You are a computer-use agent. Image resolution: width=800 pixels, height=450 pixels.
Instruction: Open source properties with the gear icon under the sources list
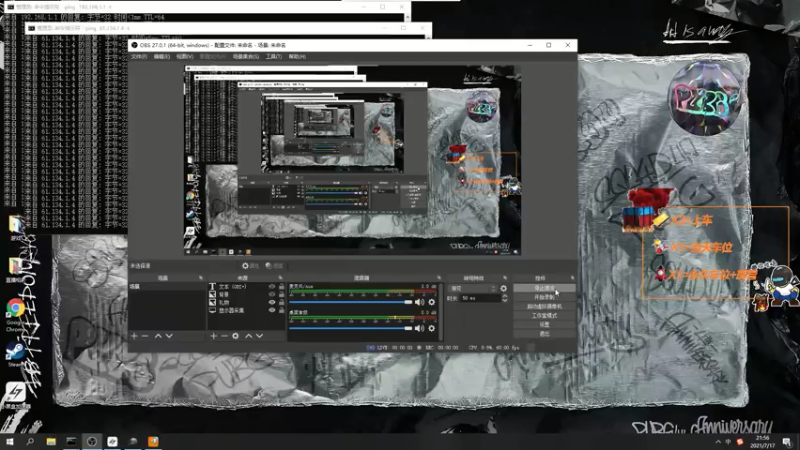coord(235,336)
